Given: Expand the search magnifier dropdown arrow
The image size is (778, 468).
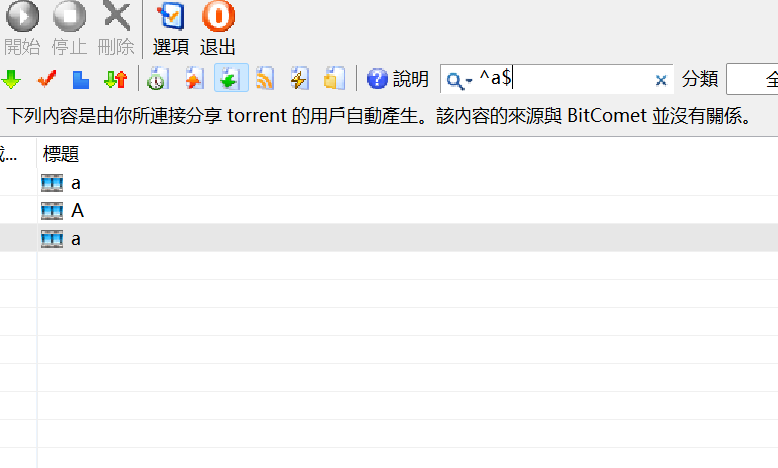Looking at the screenshot, I should point(469,80).
